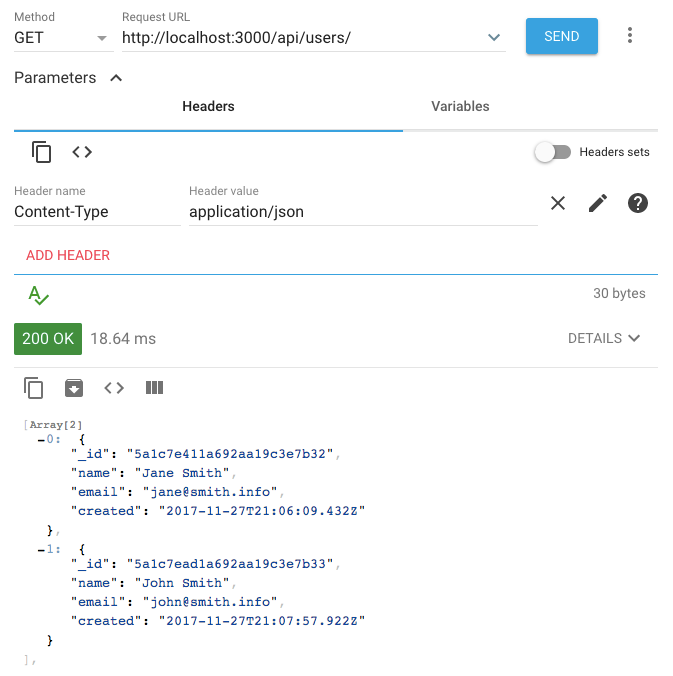Open the three-dot more options menu

click(630, 36)
